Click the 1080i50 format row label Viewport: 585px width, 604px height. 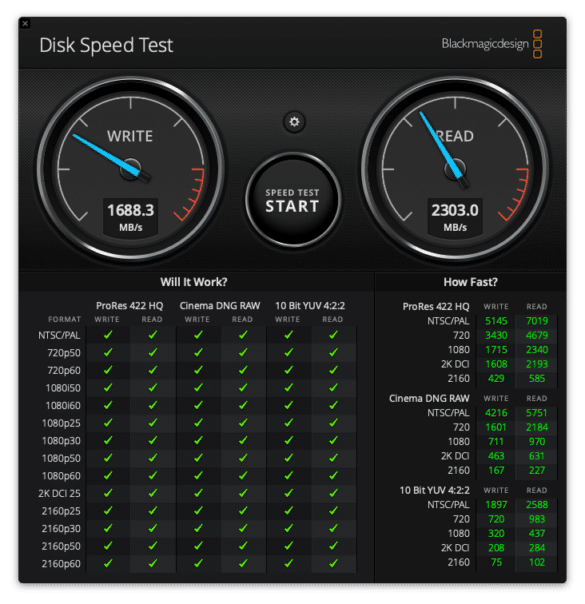[63, 388]
